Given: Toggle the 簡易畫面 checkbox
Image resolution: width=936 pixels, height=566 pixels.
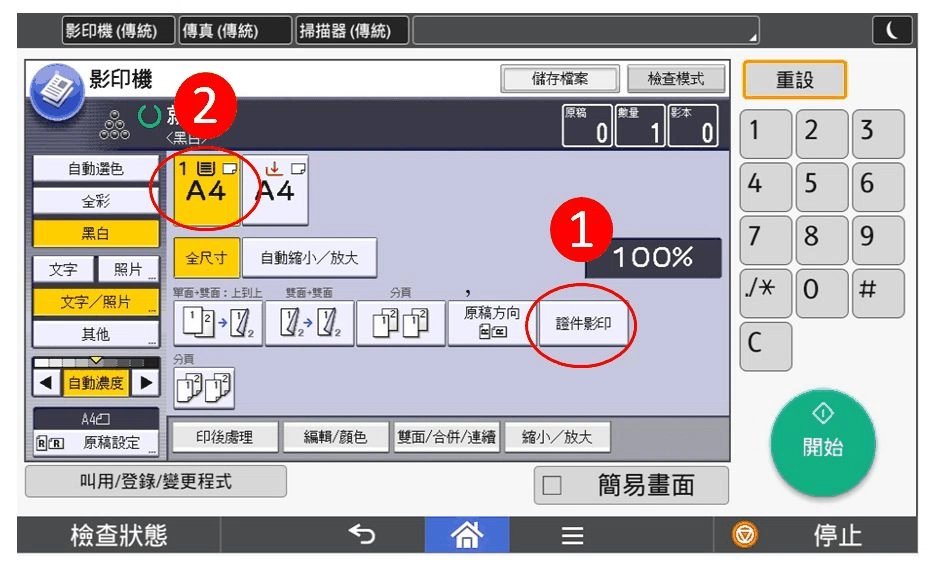Looking at the screenshot, I should pyautogui.click(x=552, y=485).
